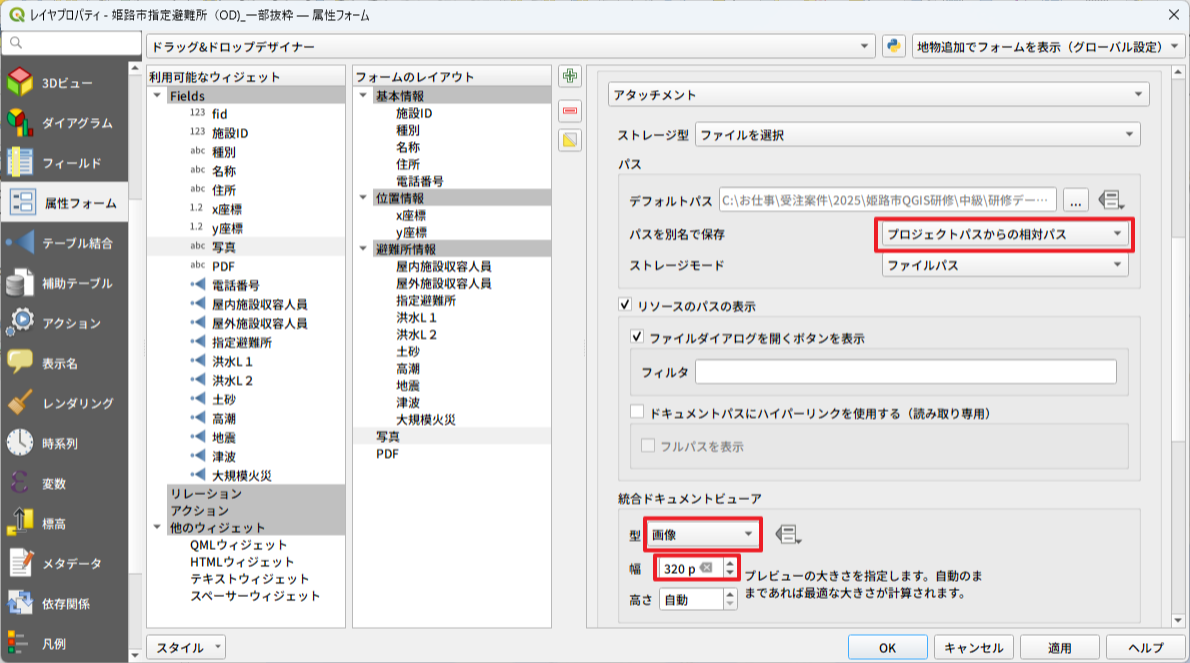The height and width of the screenshot is (663, 1190).
Task: Collapse the 基本情報 group in form layout
Action: pyautogui.click(x=362, y=96)
